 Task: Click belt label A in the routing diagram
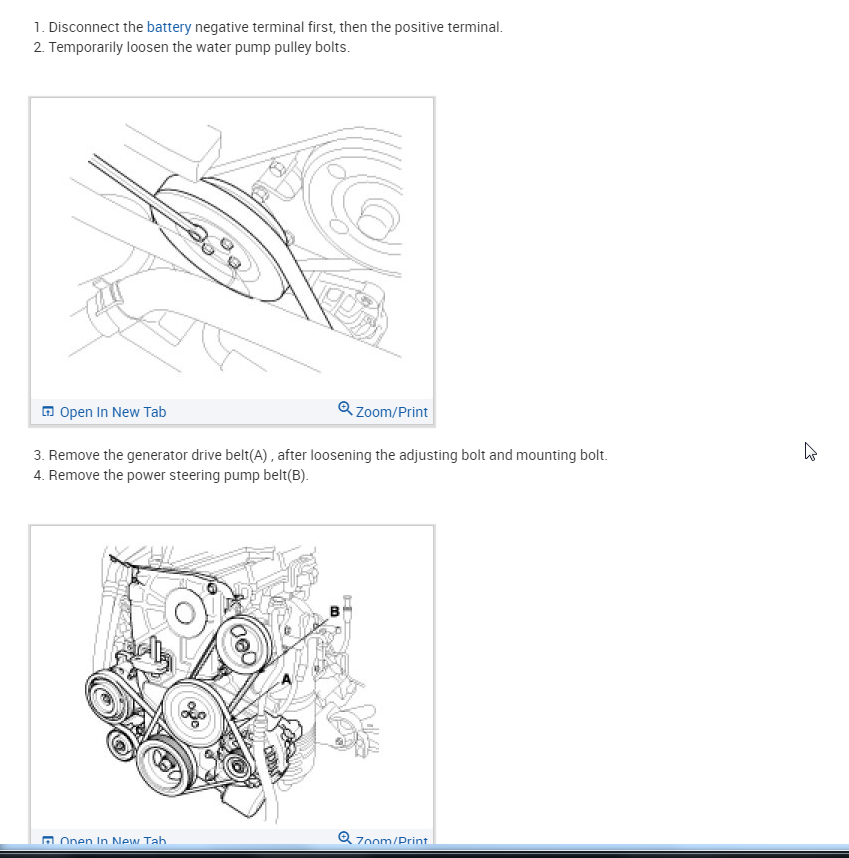tap(286, 679)
